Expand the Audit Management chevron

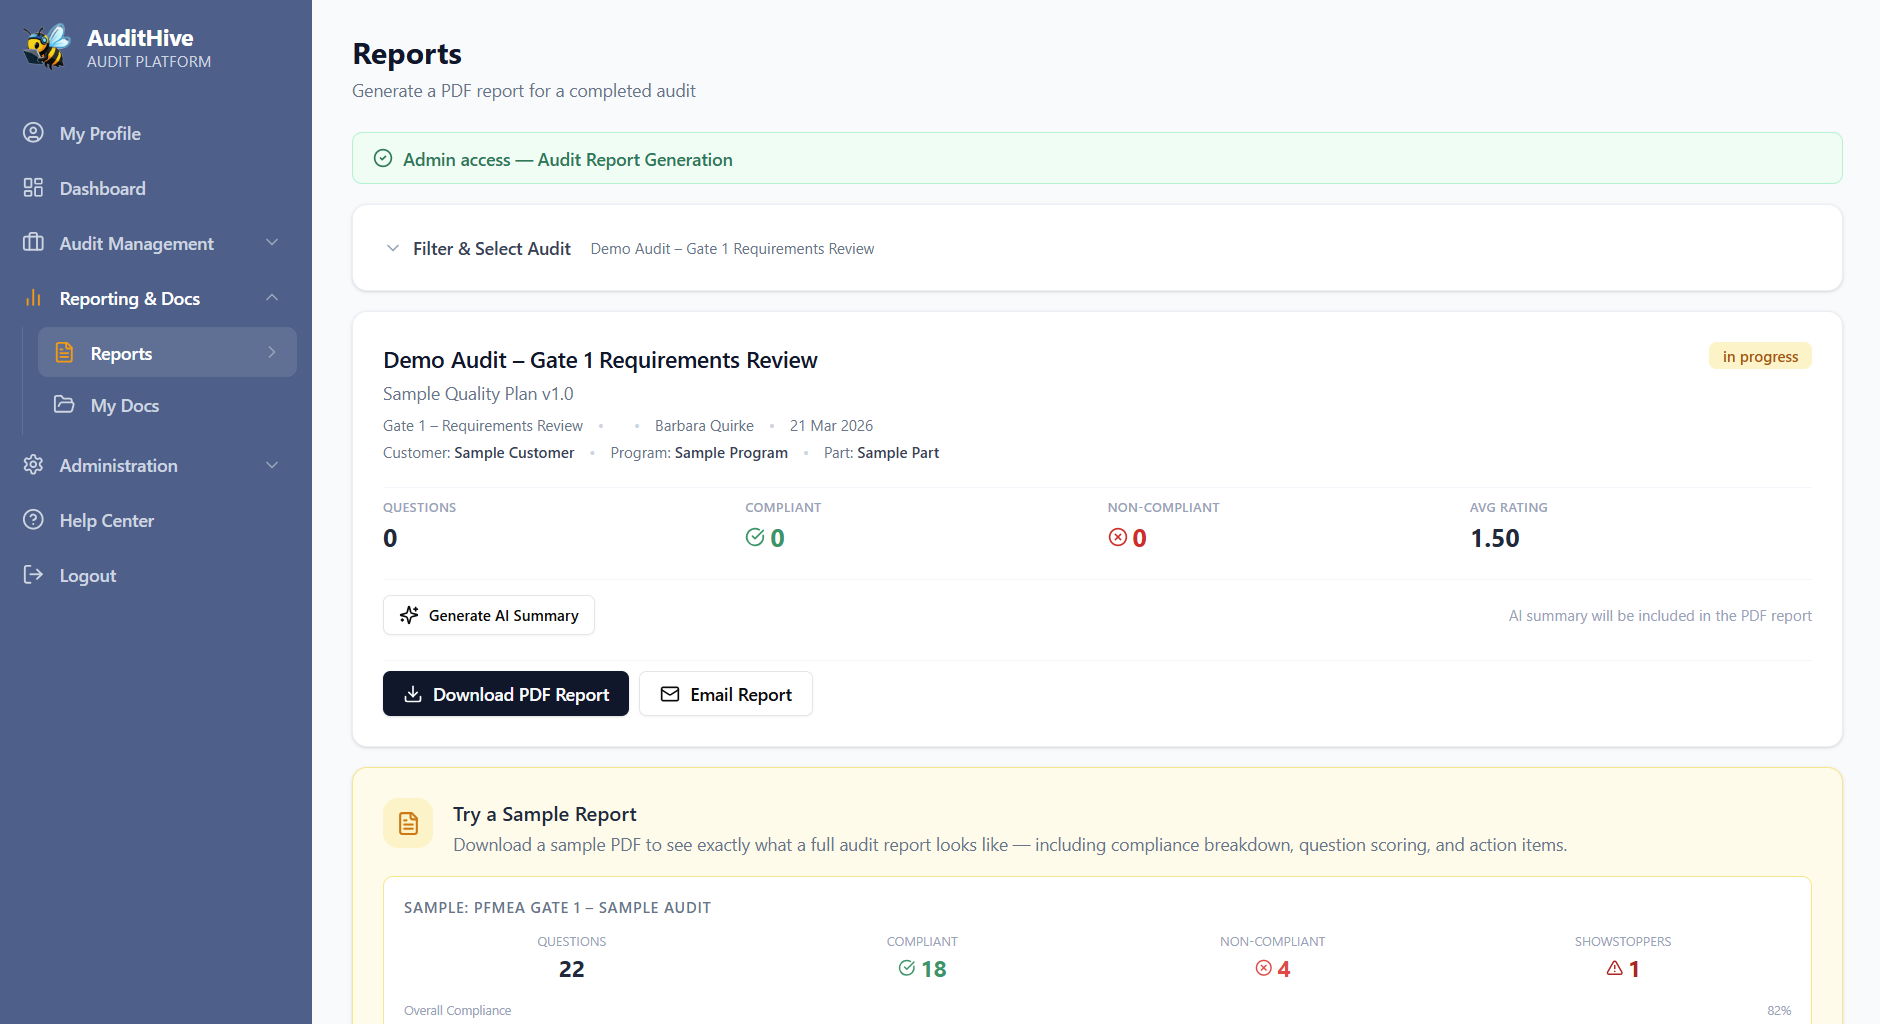click(272, 243)
